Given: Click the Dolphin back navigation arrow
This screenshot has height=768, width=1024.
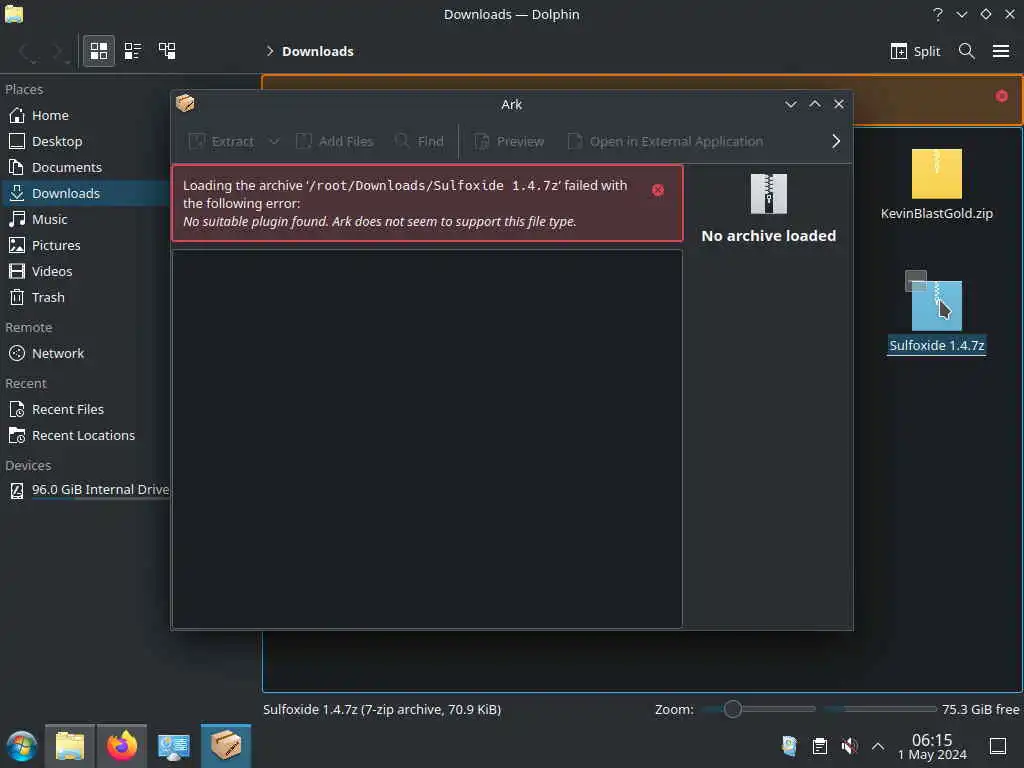Looking at the screenshot, I should (x=25, y=51).
